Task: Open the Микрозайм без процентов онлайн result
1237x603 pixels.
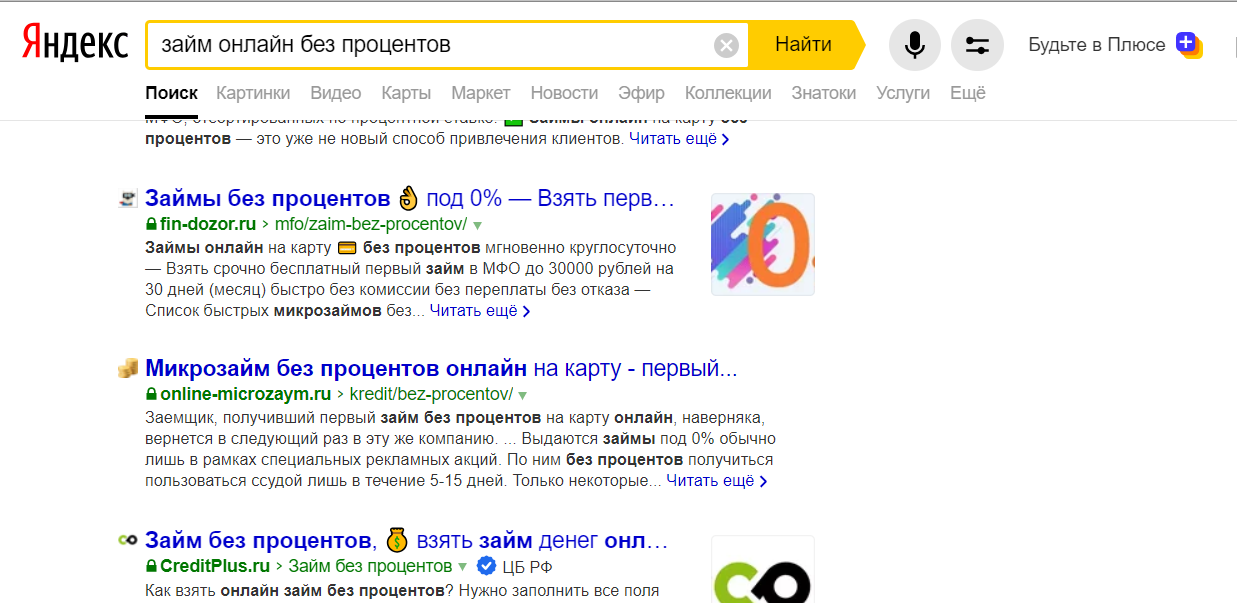Action: 441,368
